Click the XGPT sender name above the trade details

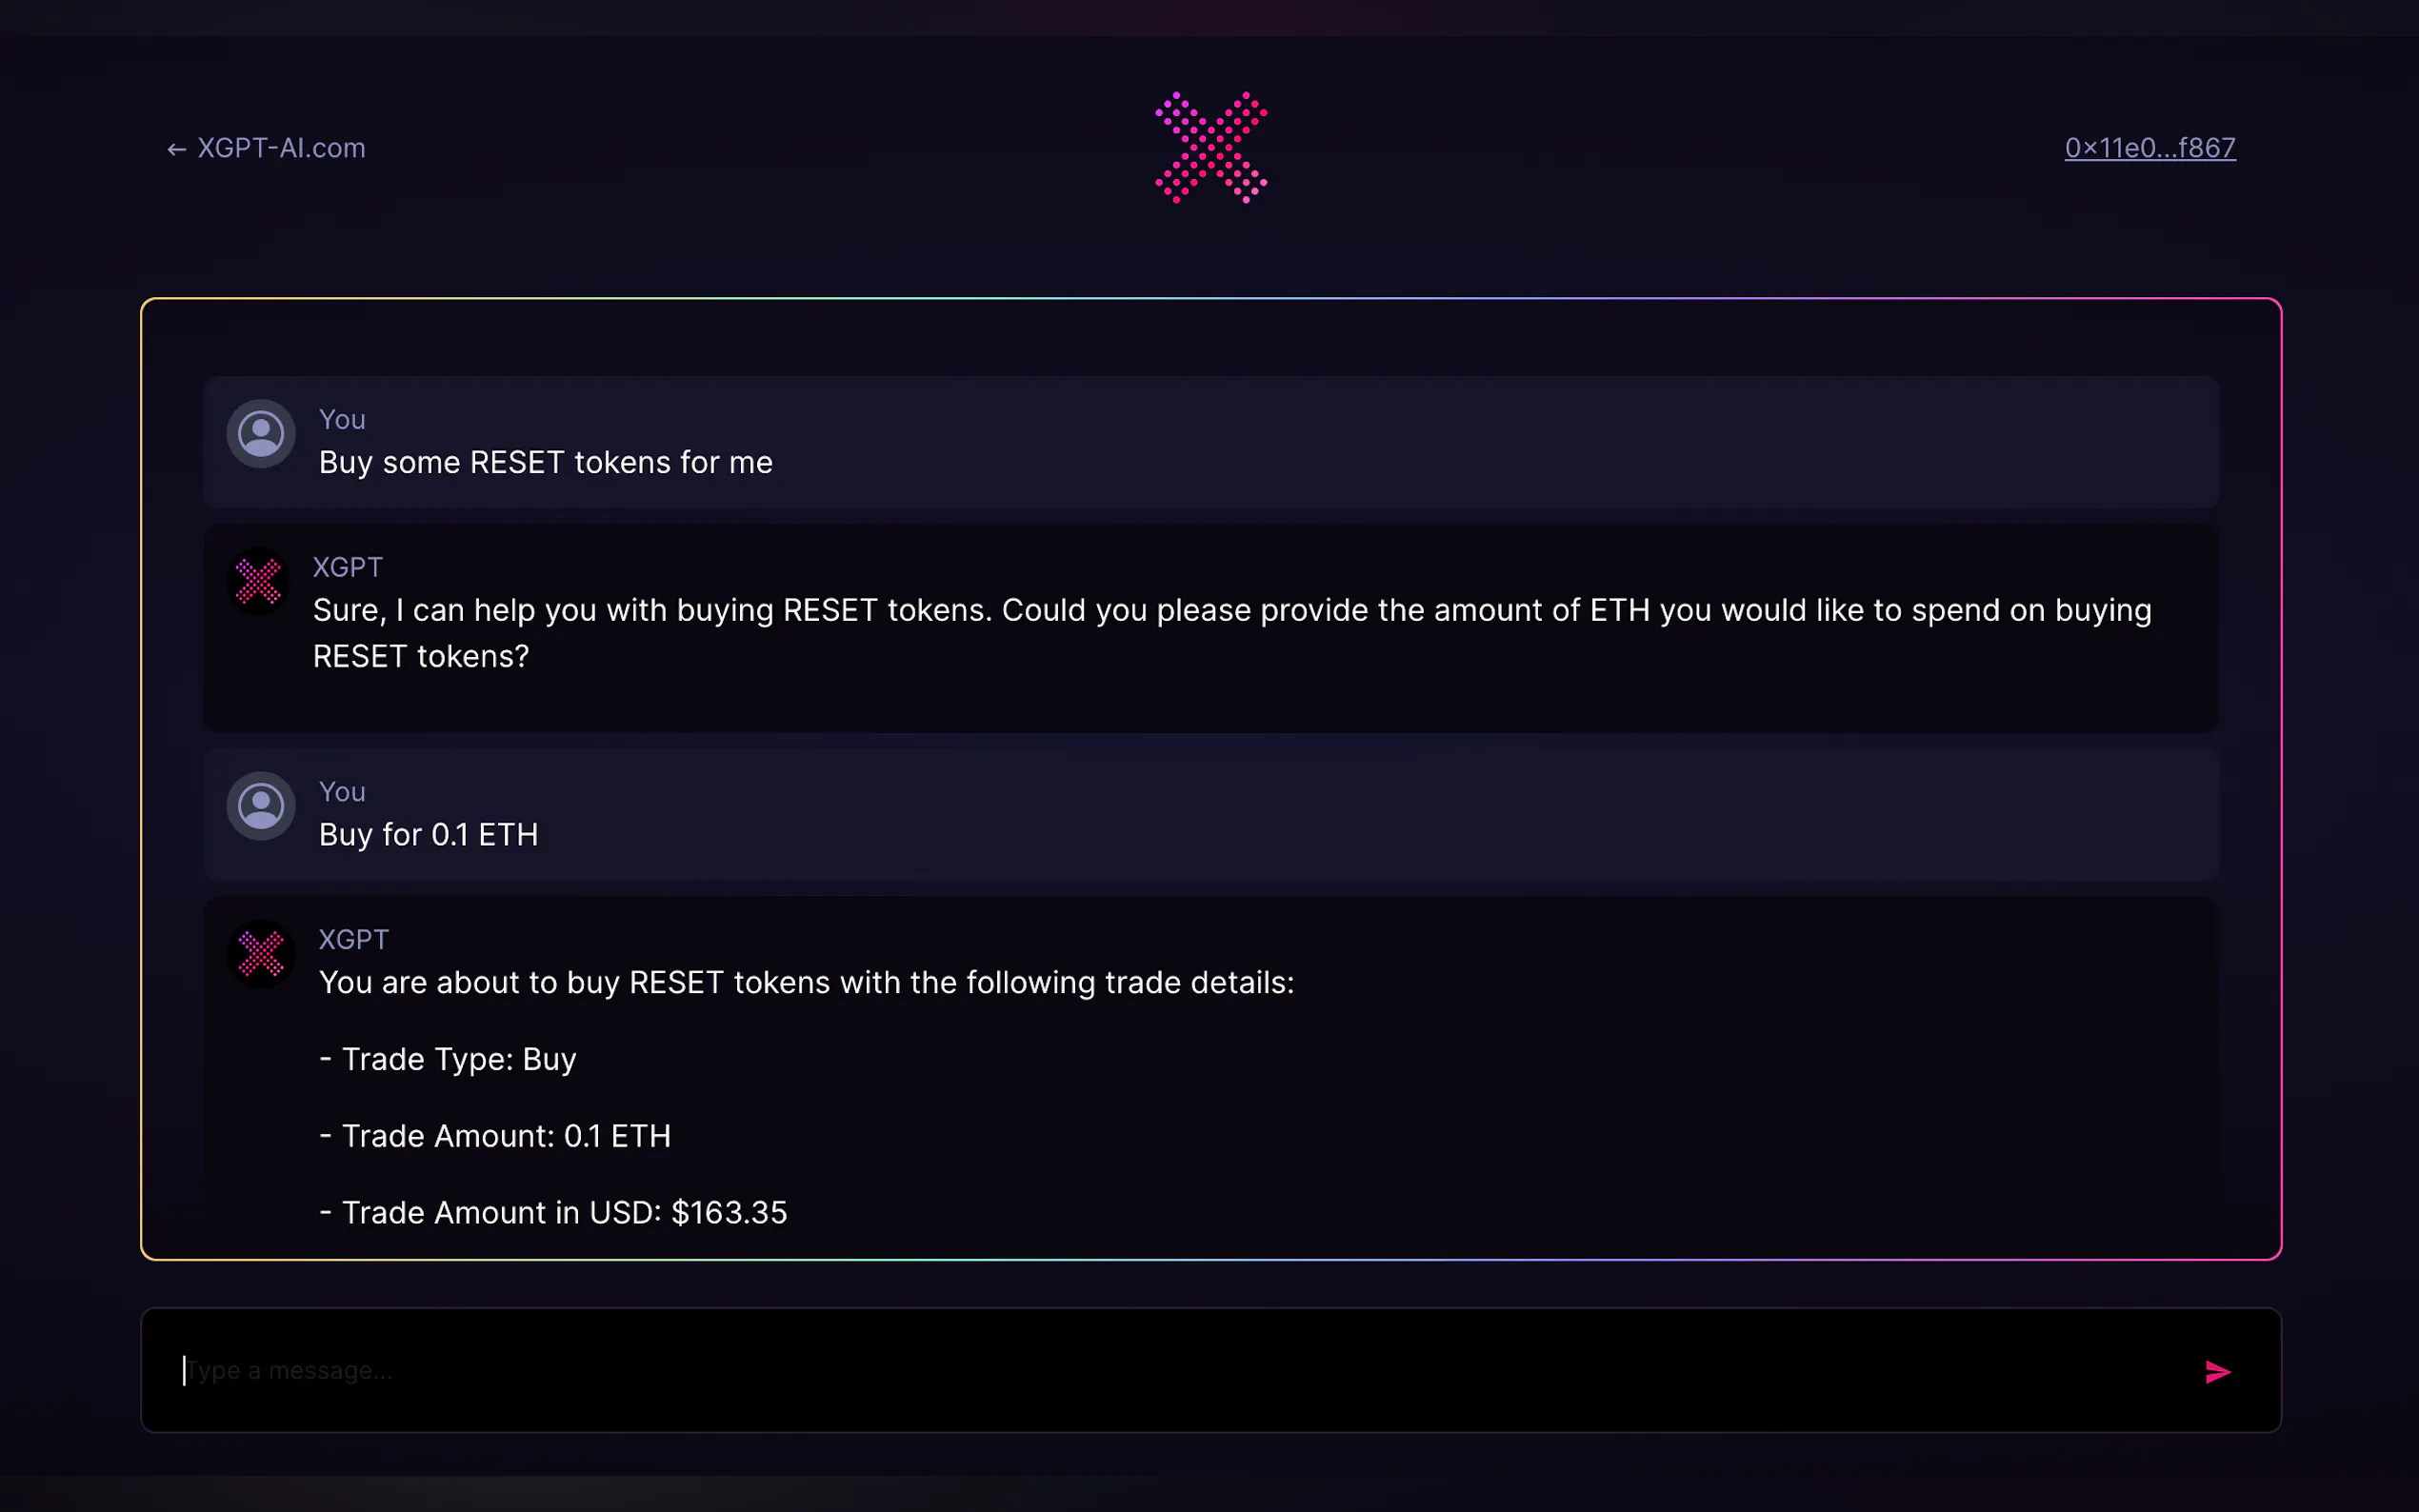(353, 939)
